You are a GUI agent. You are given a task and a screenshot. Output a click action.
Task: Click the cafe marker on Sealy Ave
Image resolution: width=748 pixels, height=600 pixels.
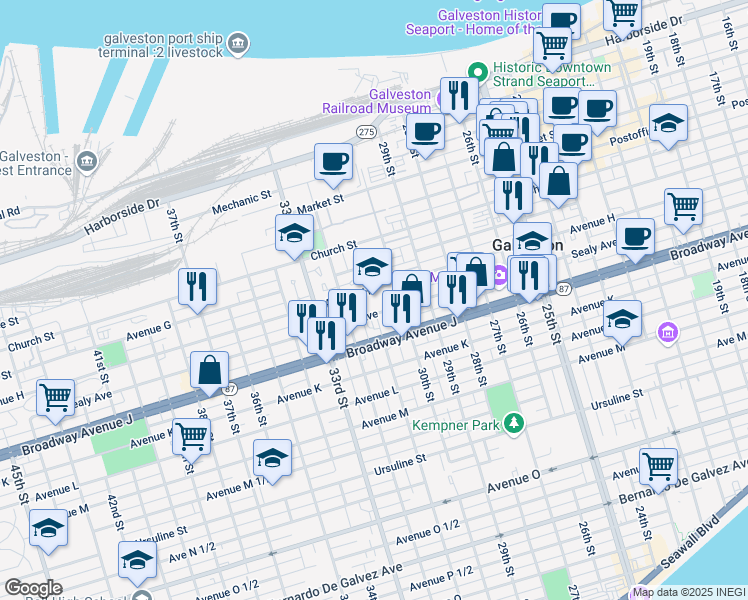(x=635, y=241)
